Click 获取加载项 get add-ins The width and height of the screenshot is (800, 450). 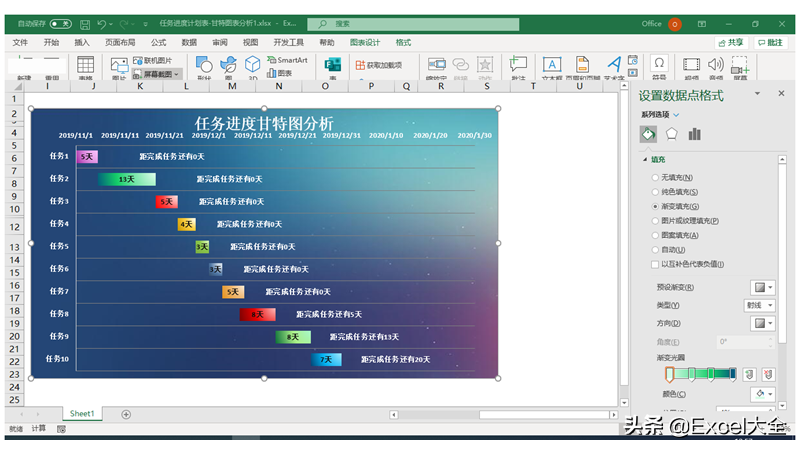click(x=379, y=65)
